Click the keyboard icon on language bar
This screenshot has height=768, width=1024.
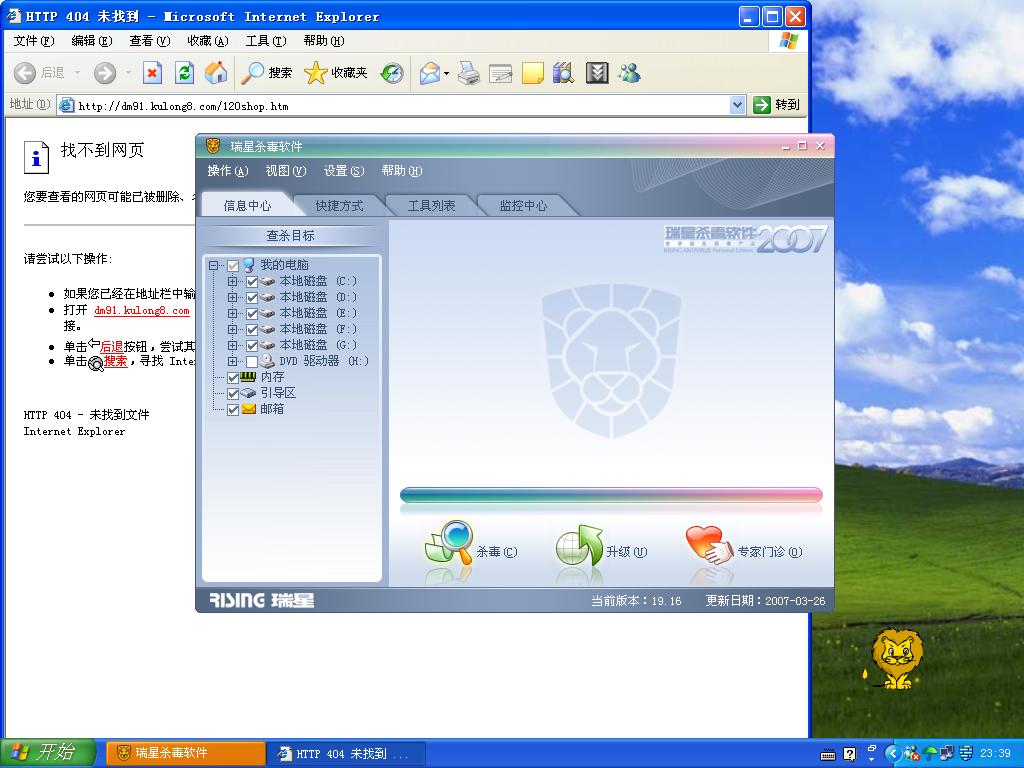(827, 755)
